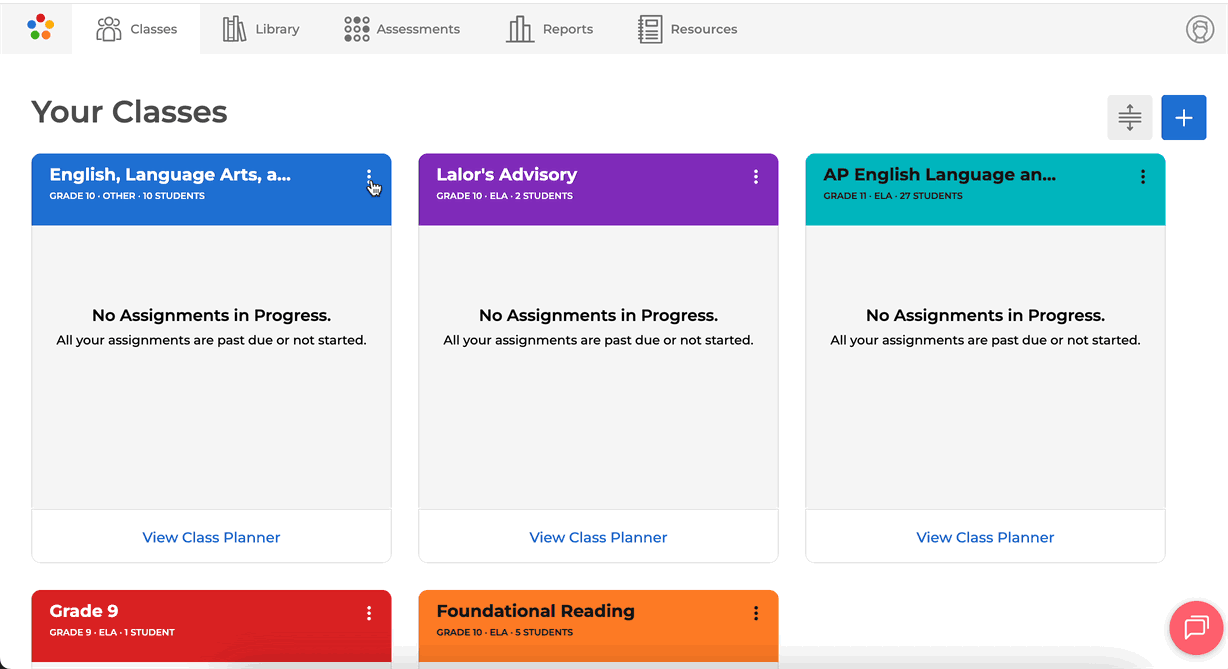
Task: Open the user profile avatar icon
Action: pos(1199,29)
